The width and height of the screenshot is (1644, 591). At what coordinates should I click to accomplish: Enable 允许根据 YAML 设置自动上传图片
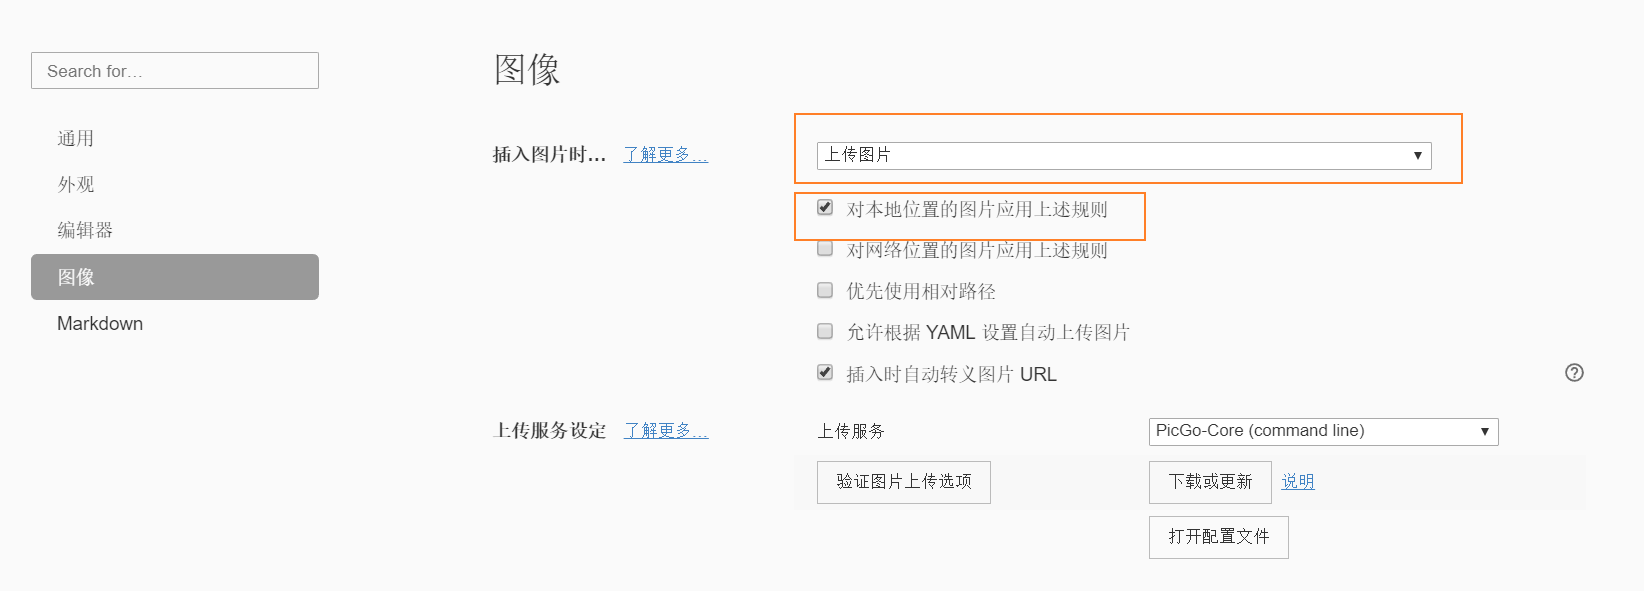coord(824,331)
